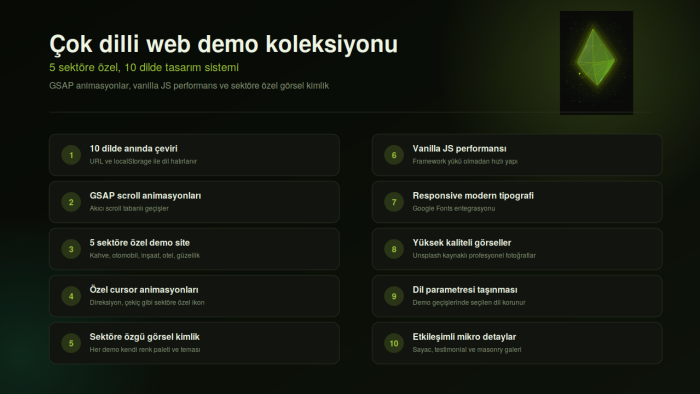
Task: Click the number 10 badge
Action: click(394, 343)
